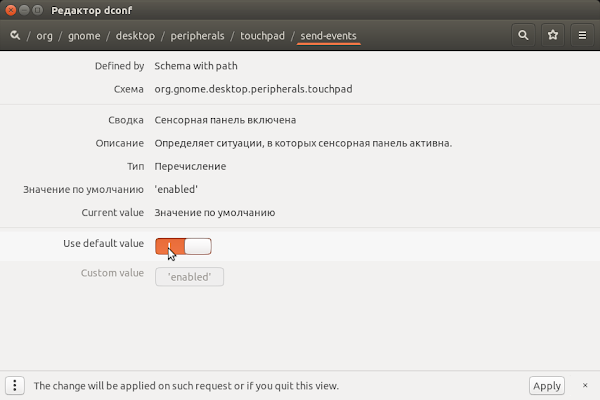The image size is (600, 400).
Task: Open bookmarks star icon
Action: pyautogui.click(x=553, y=35)
